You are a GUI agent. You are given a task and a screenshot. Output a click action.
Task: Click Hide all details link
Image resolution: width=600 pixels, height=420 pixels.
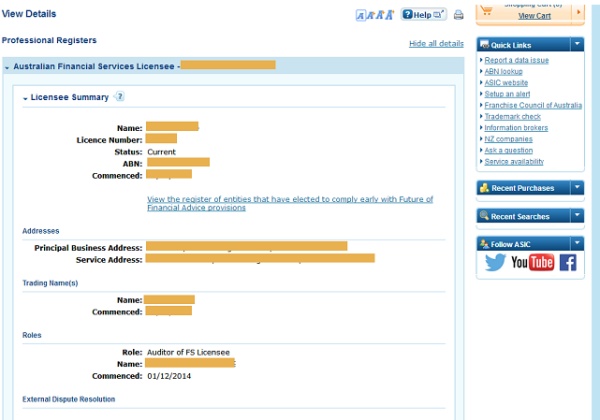[x=436, y=44]
